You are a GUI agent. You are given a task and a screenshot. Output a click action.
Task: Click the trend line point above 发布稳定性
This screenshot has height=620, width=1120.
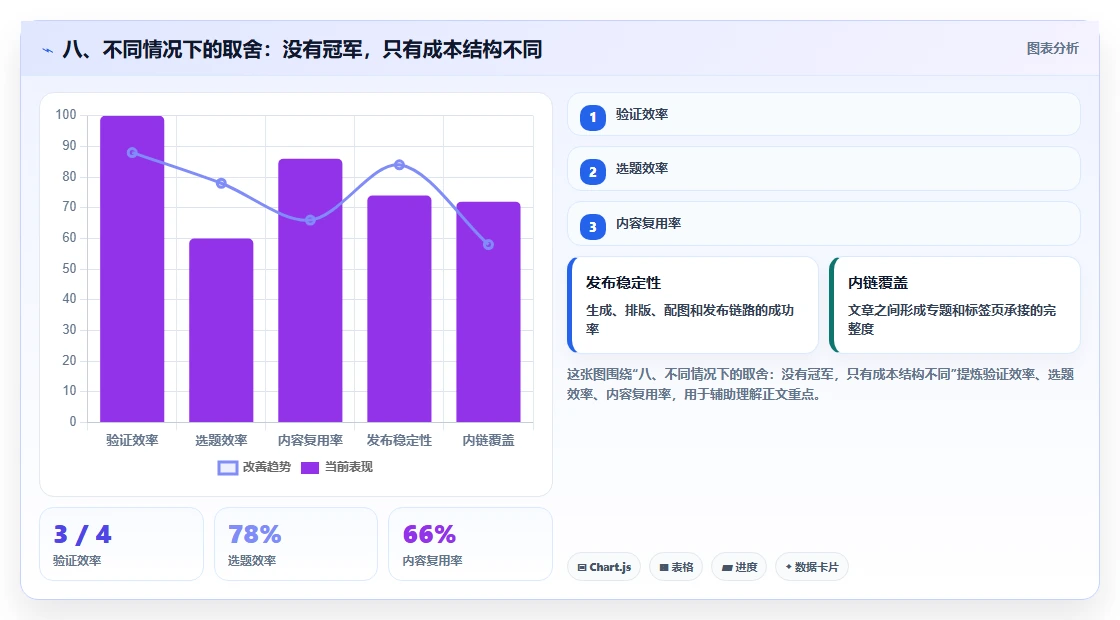[x=399, y=165]
